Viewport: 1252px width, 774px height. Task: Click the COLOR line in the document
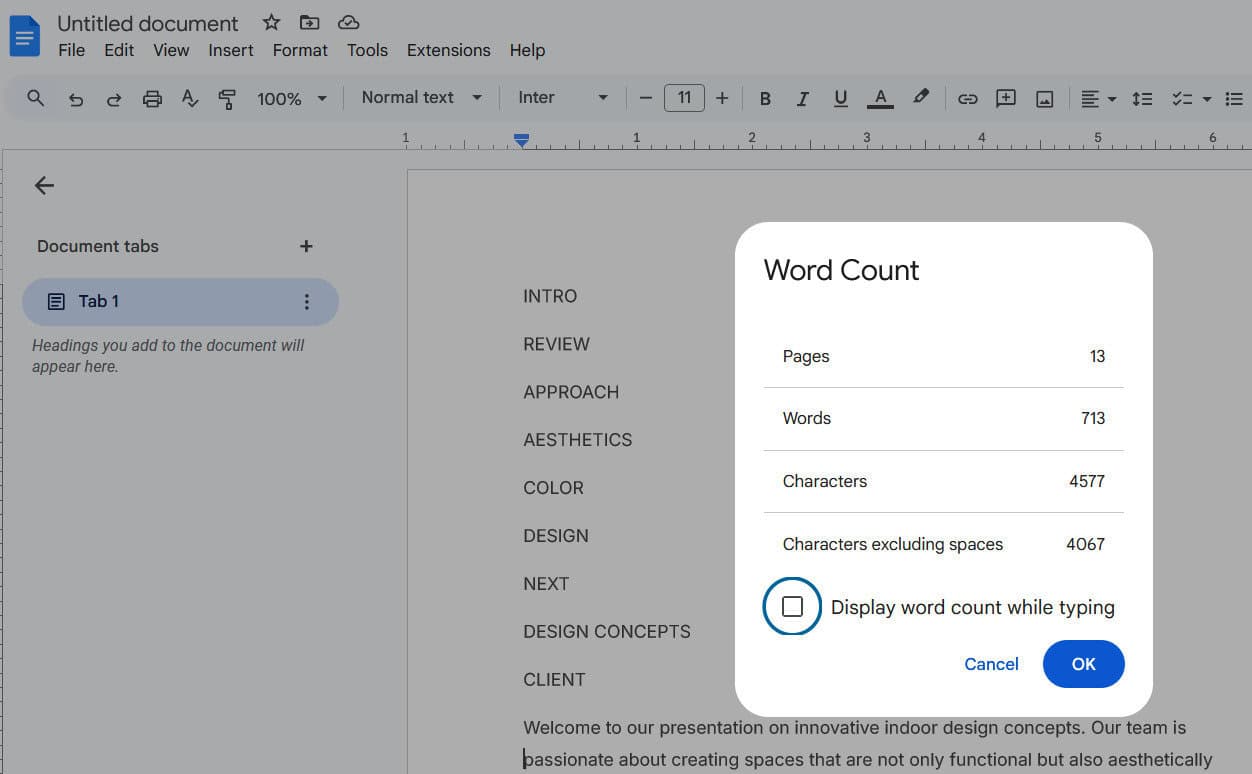(553, 488)
